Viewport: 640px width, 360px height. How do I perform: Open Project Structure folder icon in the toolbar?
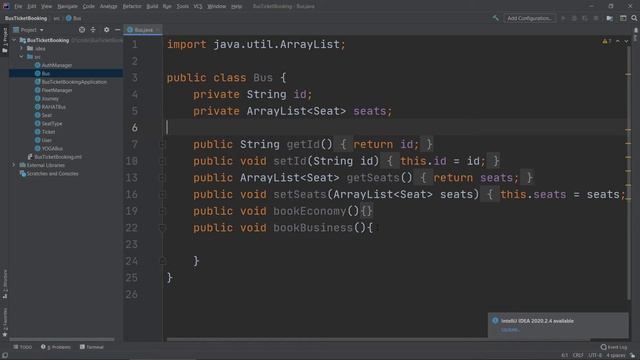tap(609, 18)
